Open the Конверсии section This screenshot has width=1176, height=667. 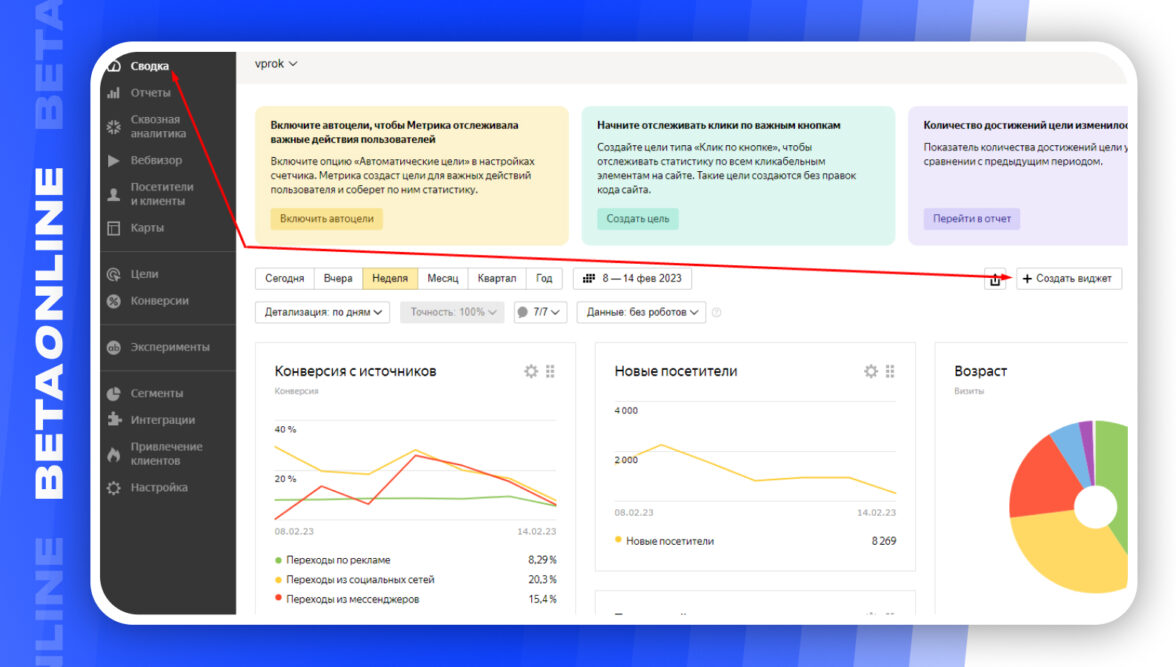[x=160, y=300]
